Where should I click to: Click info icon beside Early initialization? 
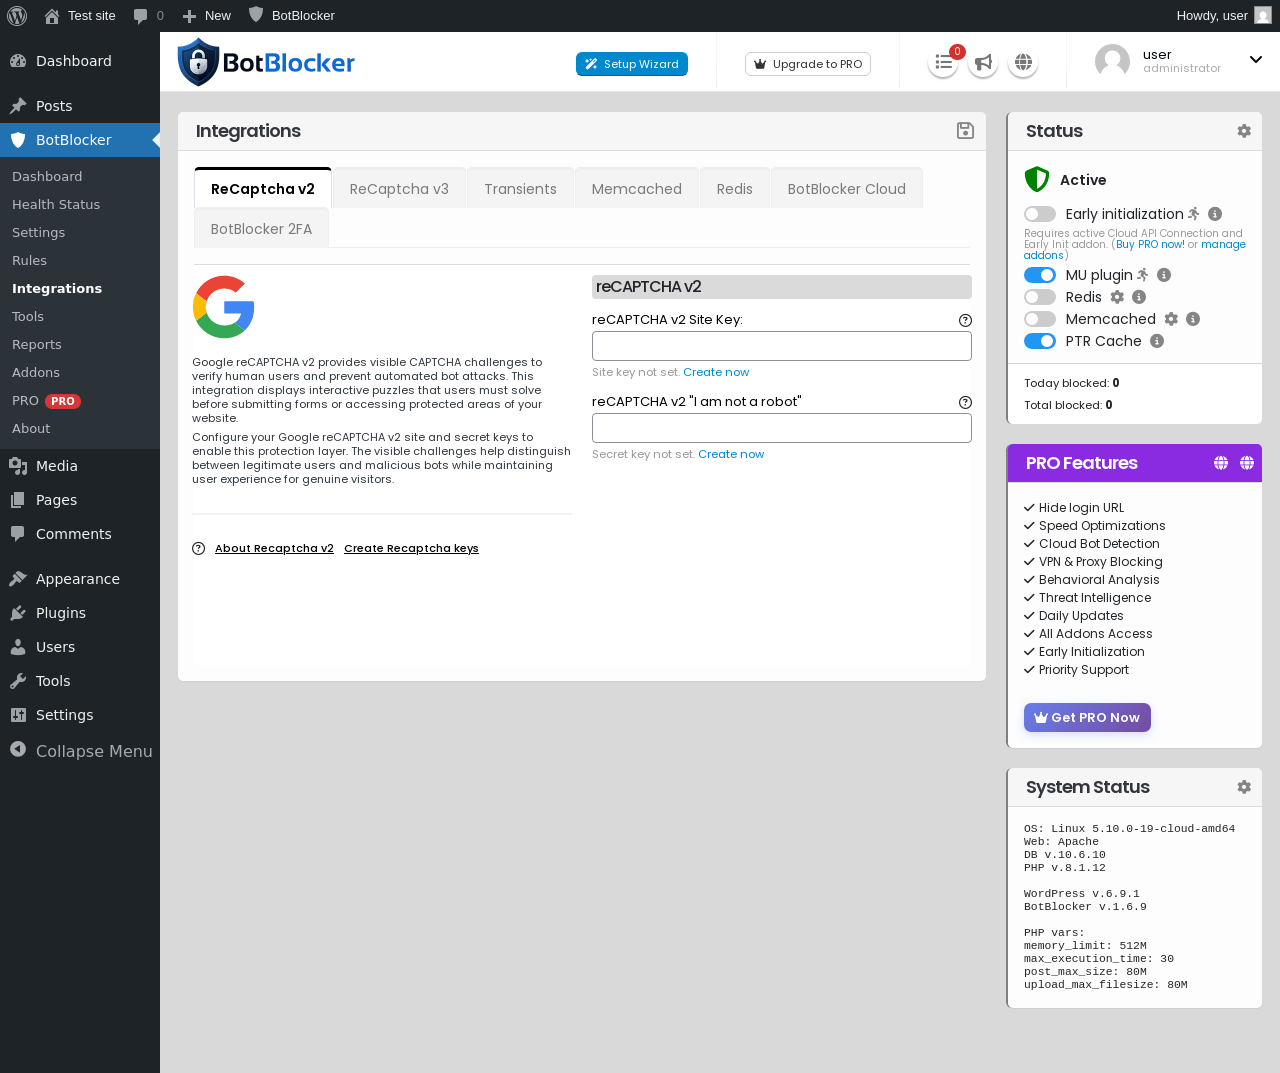point(1215,214)
